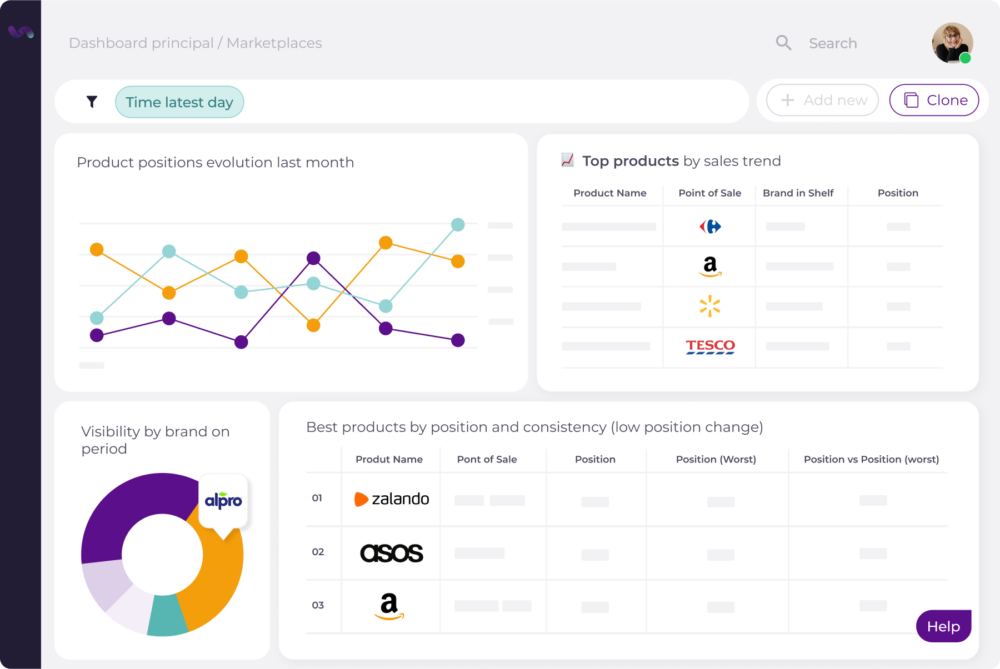1000x669 pixels.
Task: Click the search magnifier icon
Action: click(x=784, y=43)
